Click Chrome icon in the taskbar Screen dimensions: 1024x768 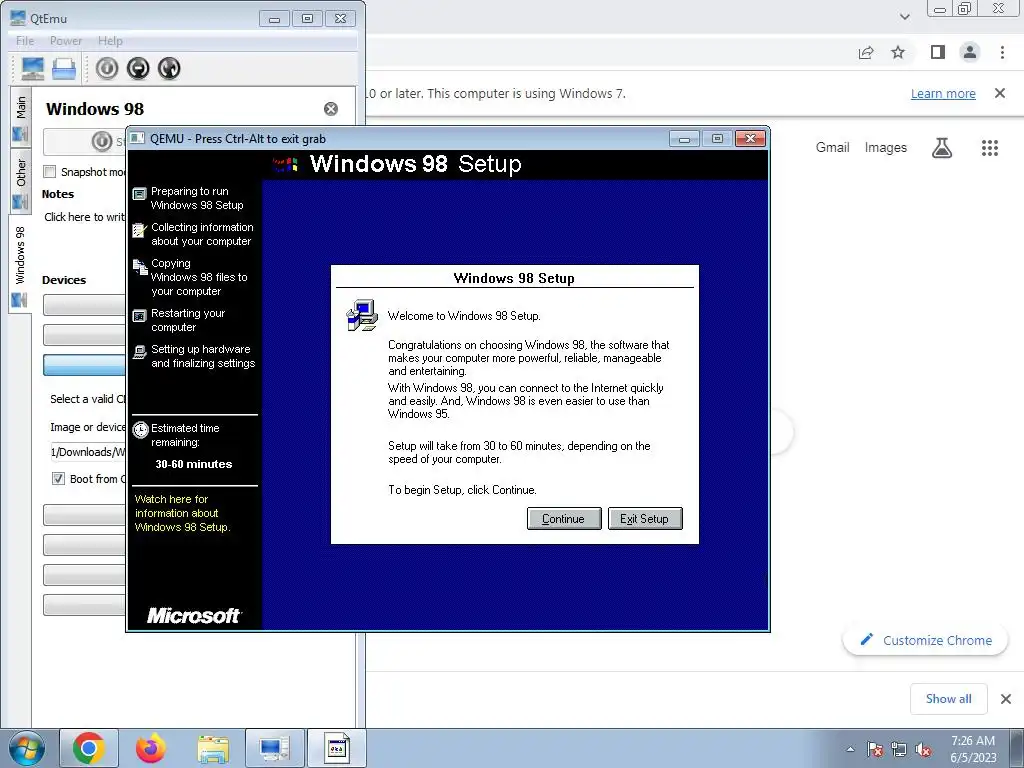(x=89, y=748)
